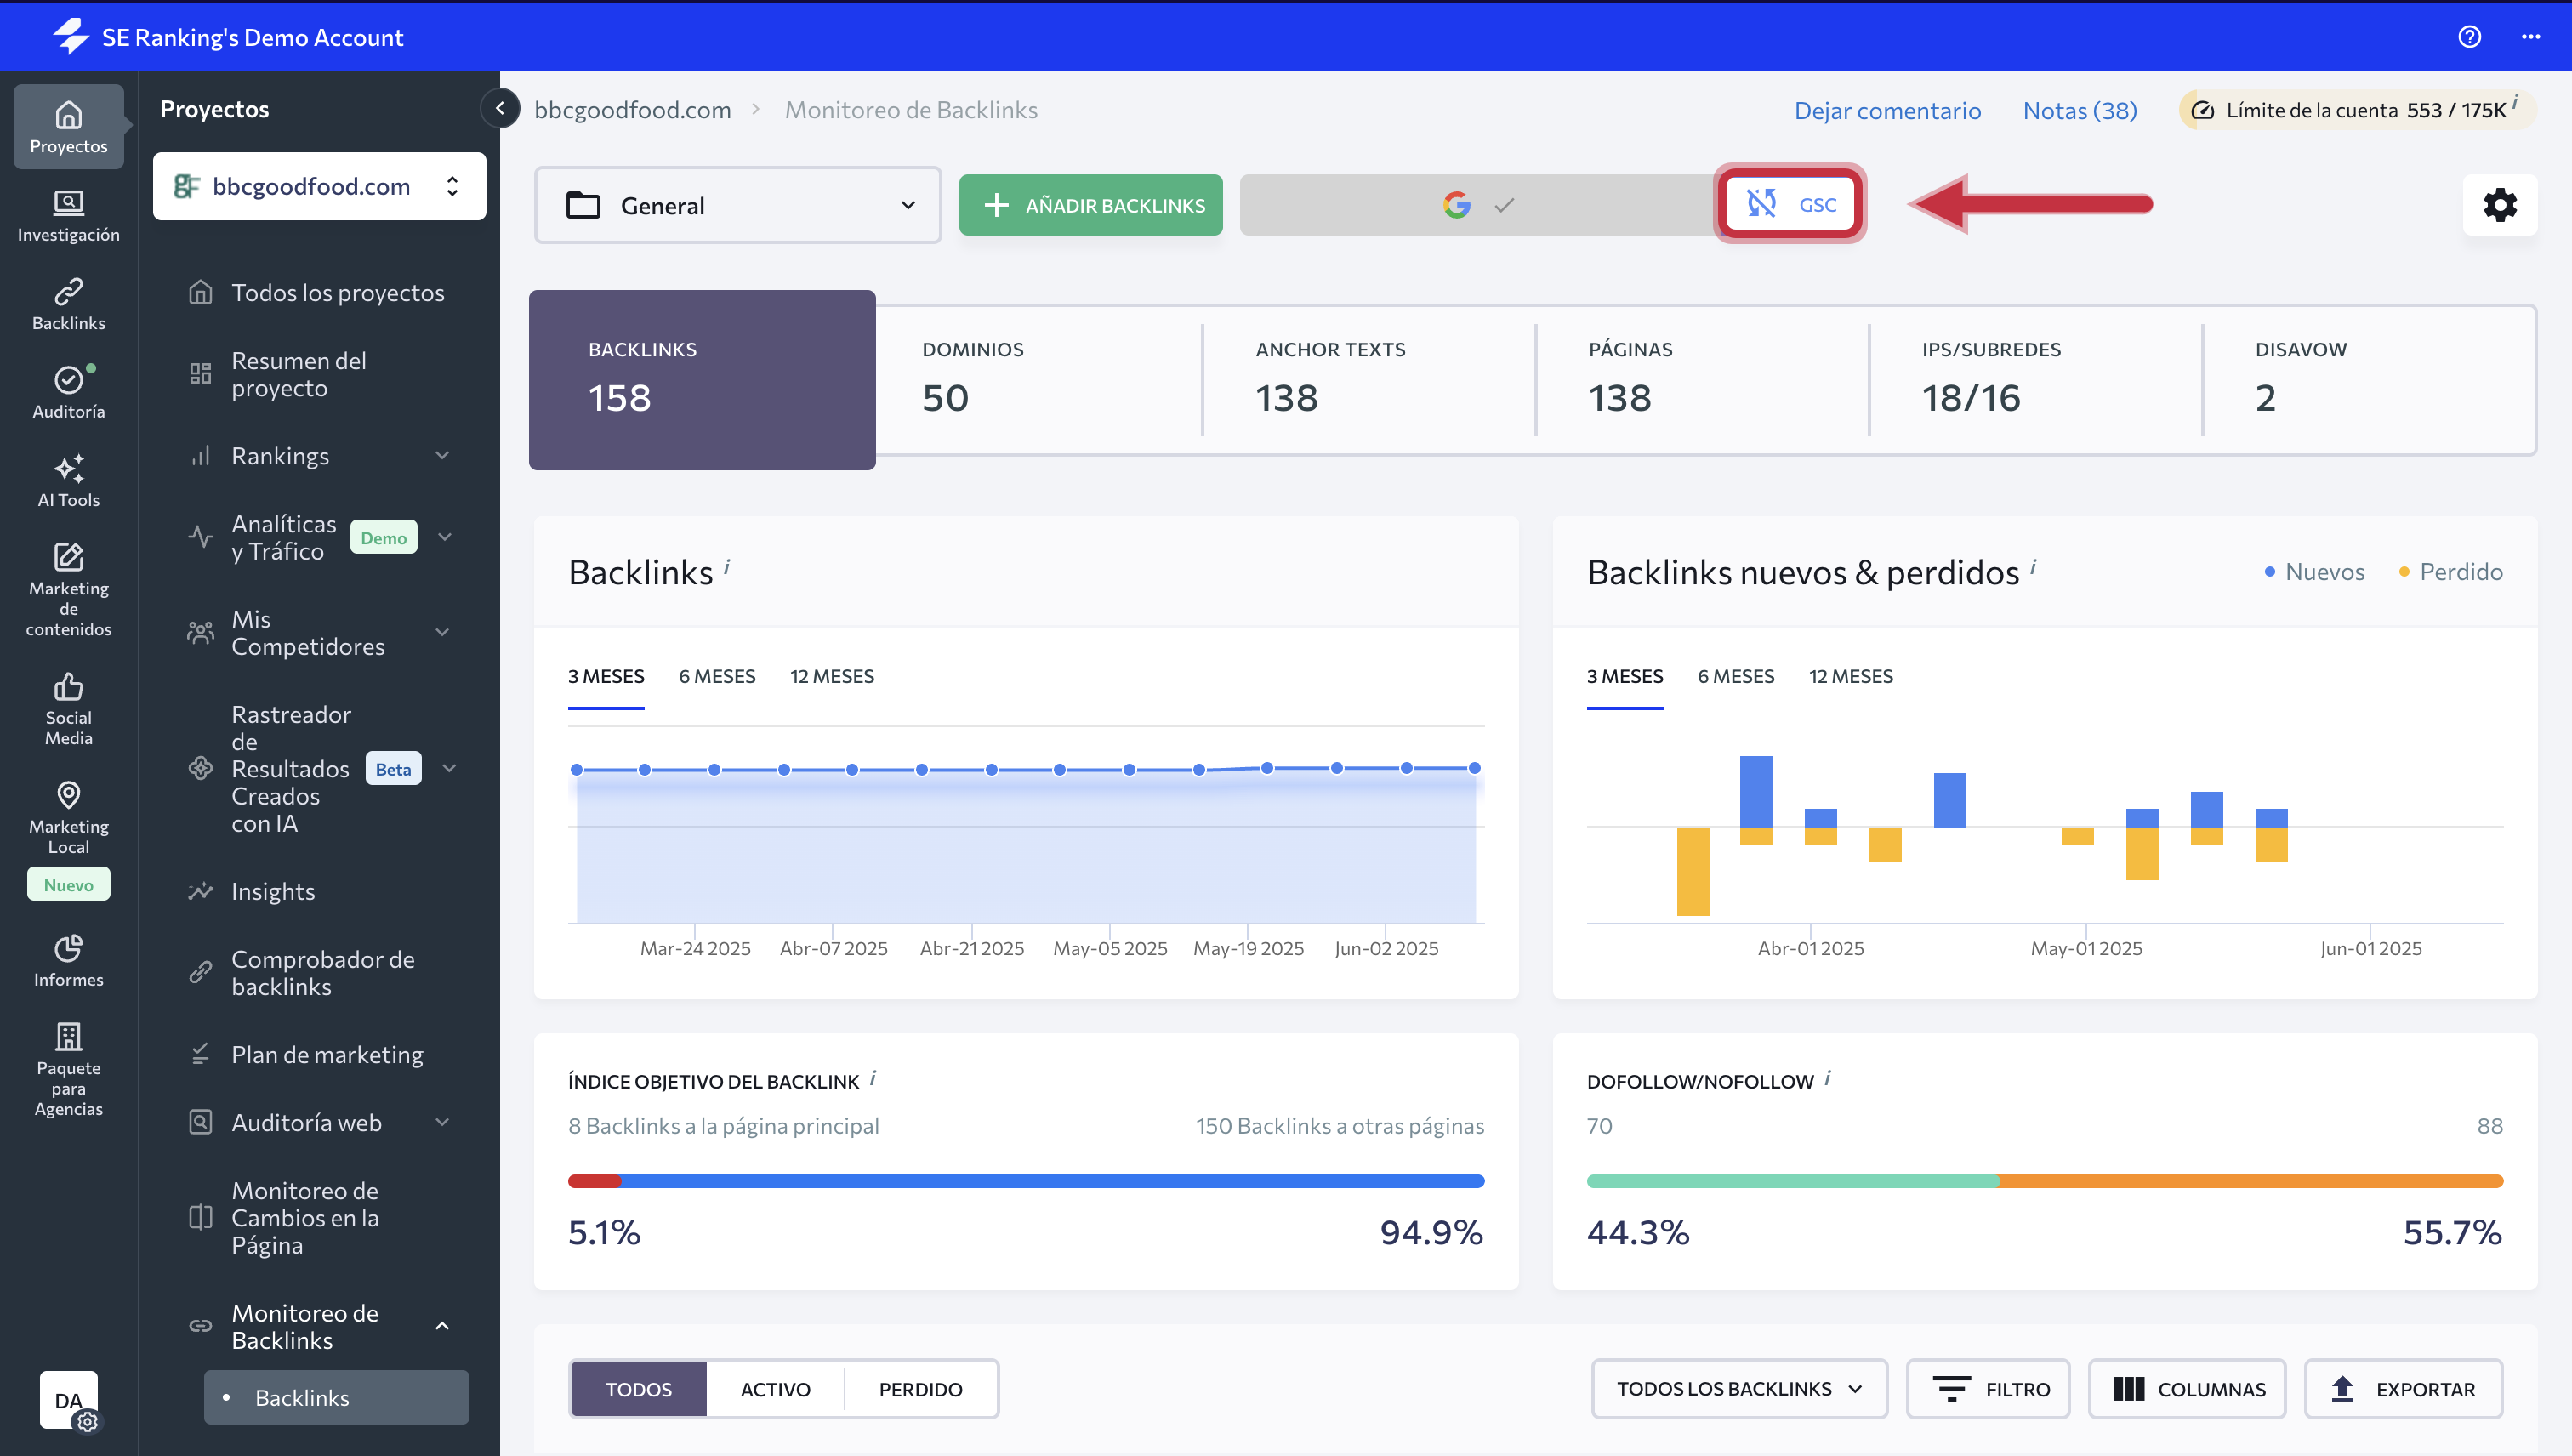Click Dejar comentario link
This screenshot has width=2572, height=1456.
(1887, 110)
